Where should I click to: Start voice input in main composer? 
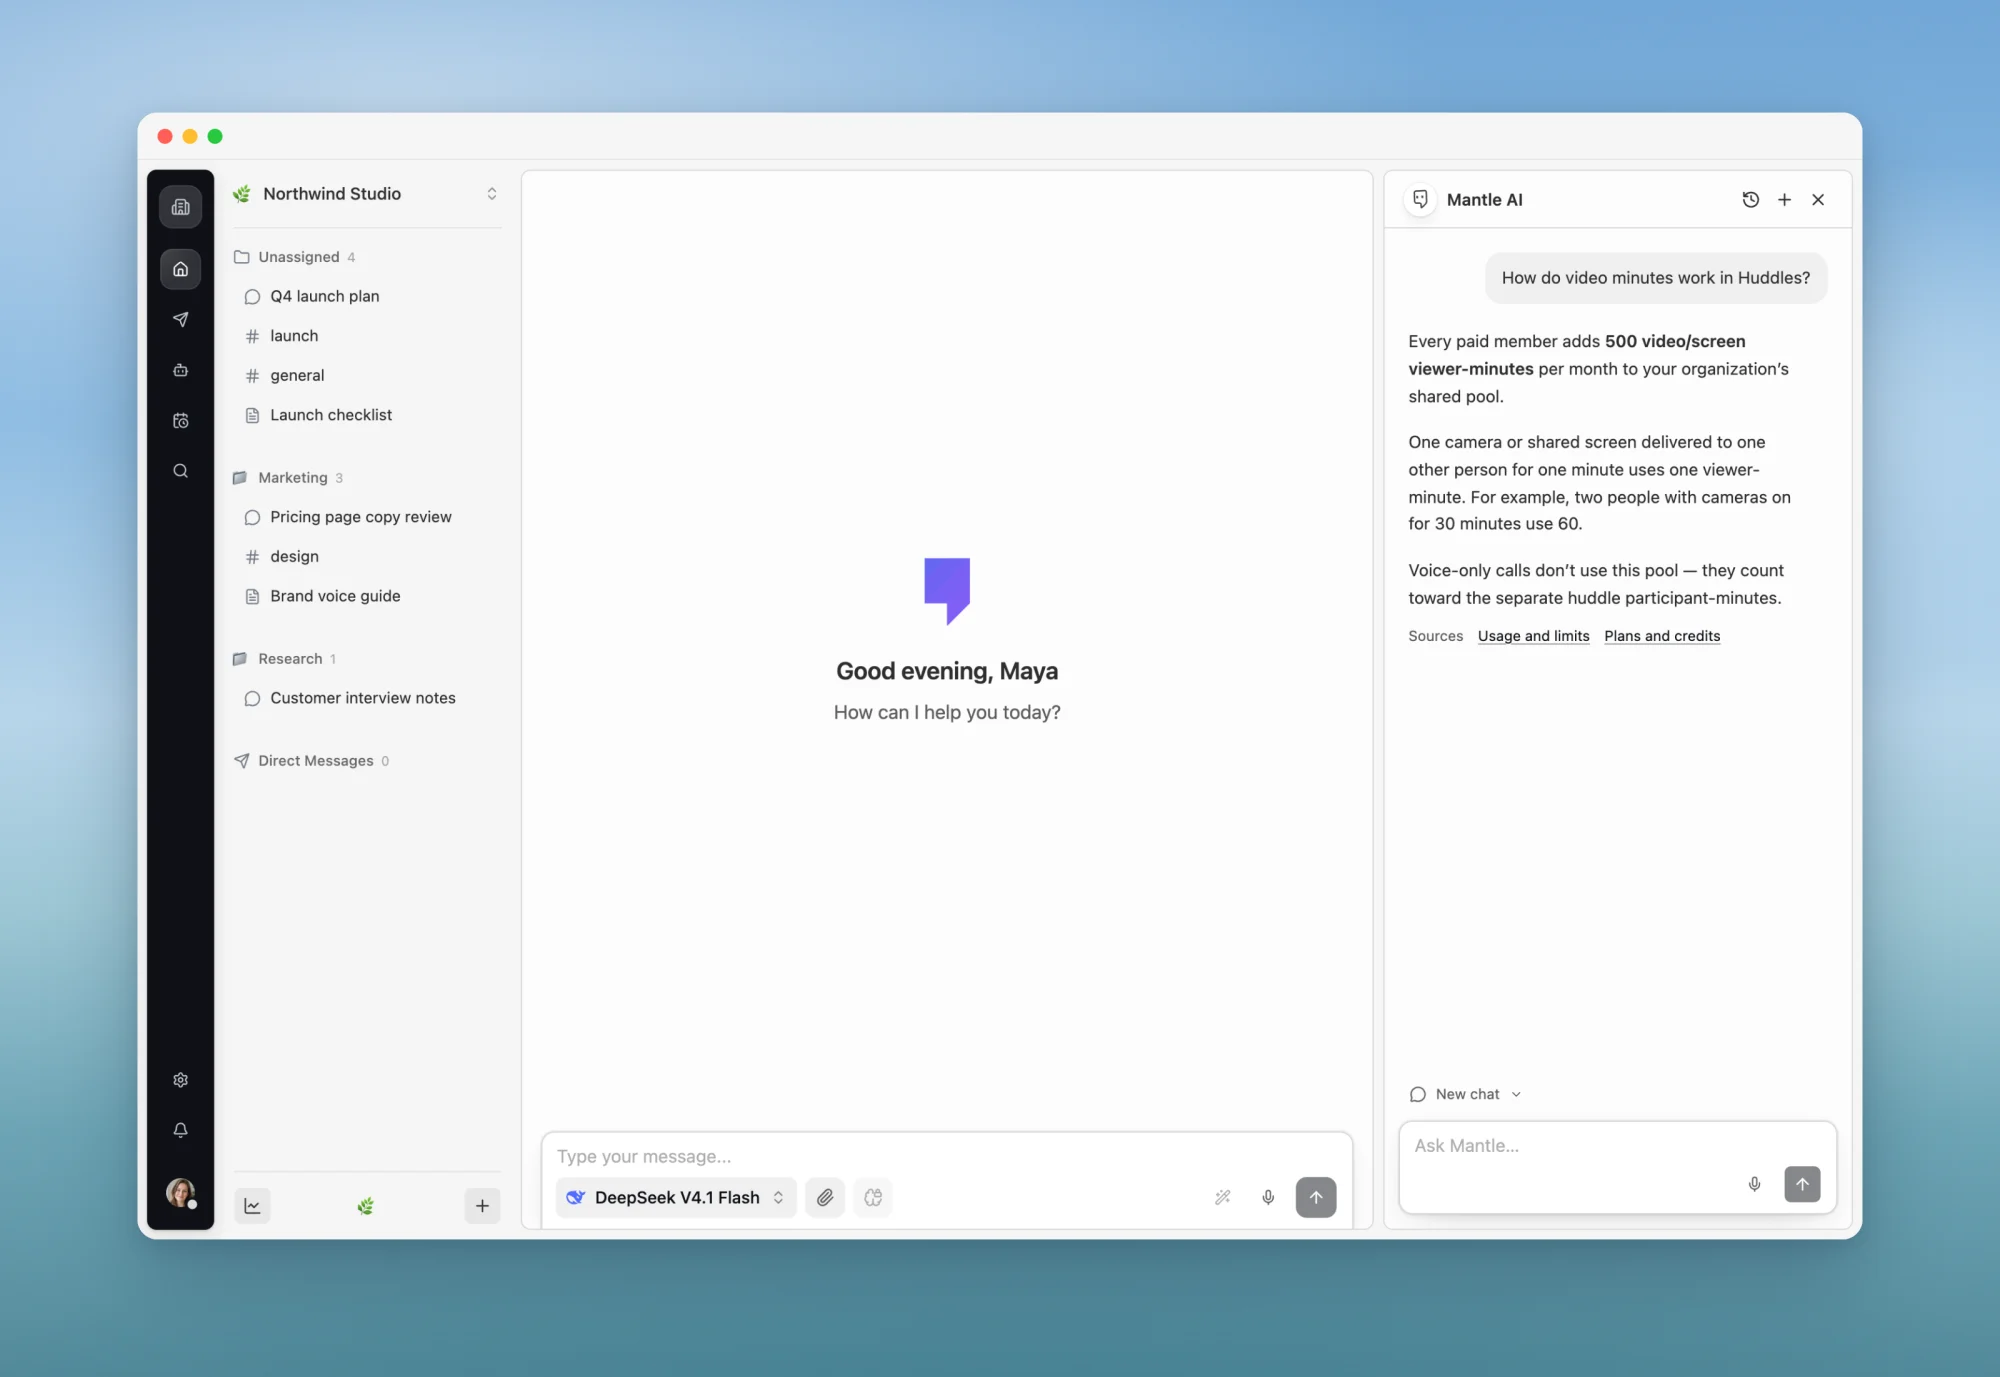(1268, 1197)
